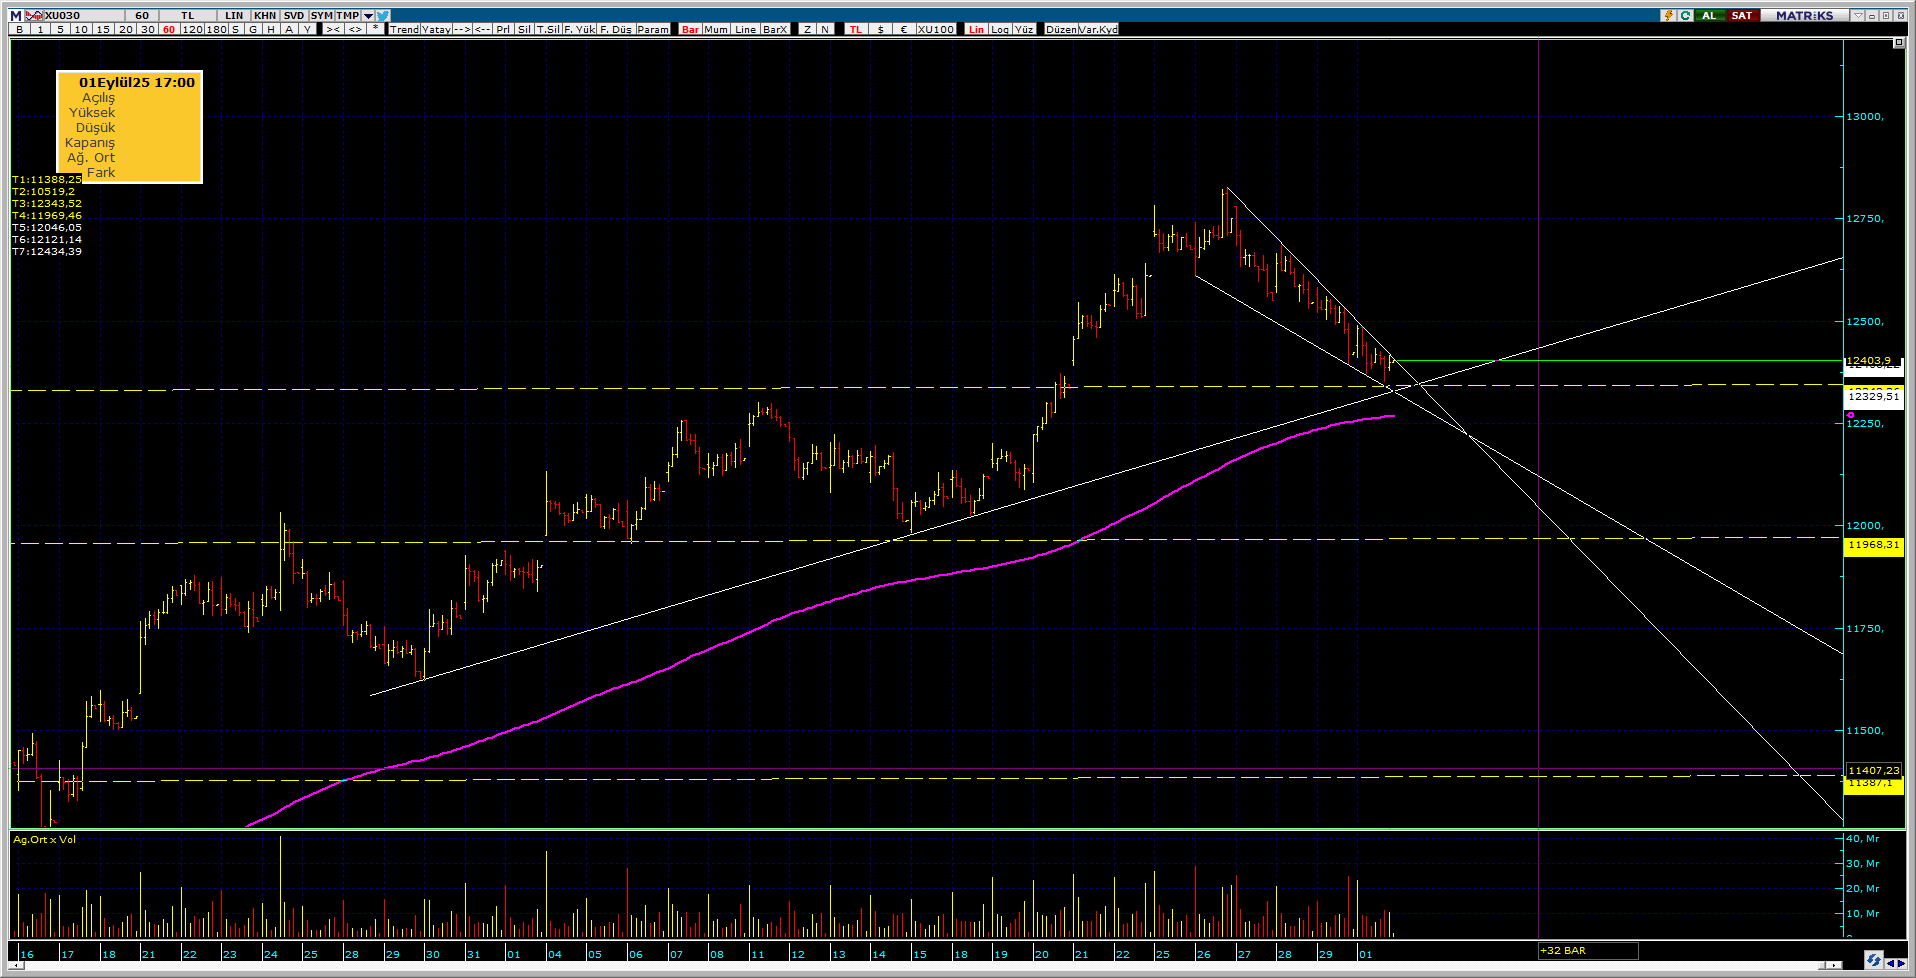Open the black dropdown arrow after TMP
Screen dimensions: 1916x978
pos(368,15)
